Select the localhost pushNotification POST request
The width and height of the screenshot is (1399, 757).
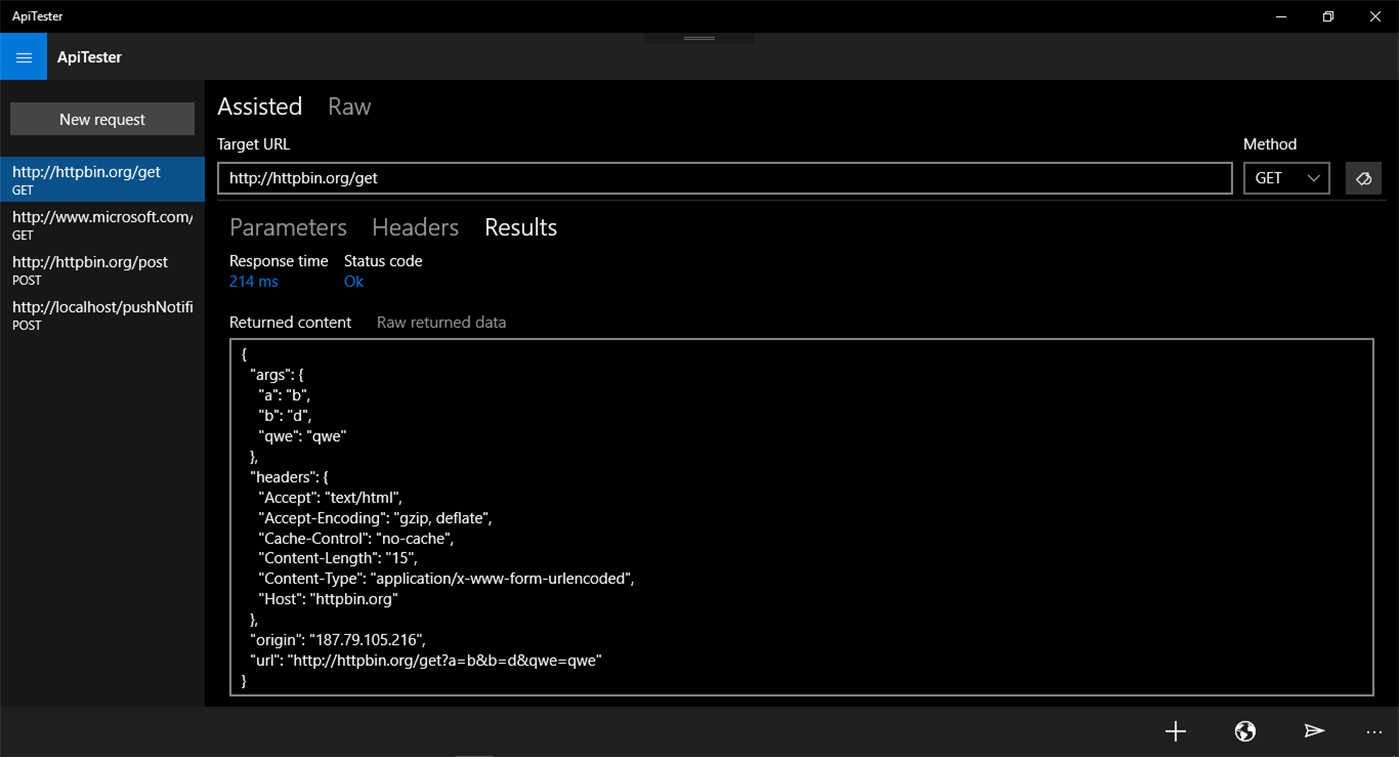click(x=101, y=315)
